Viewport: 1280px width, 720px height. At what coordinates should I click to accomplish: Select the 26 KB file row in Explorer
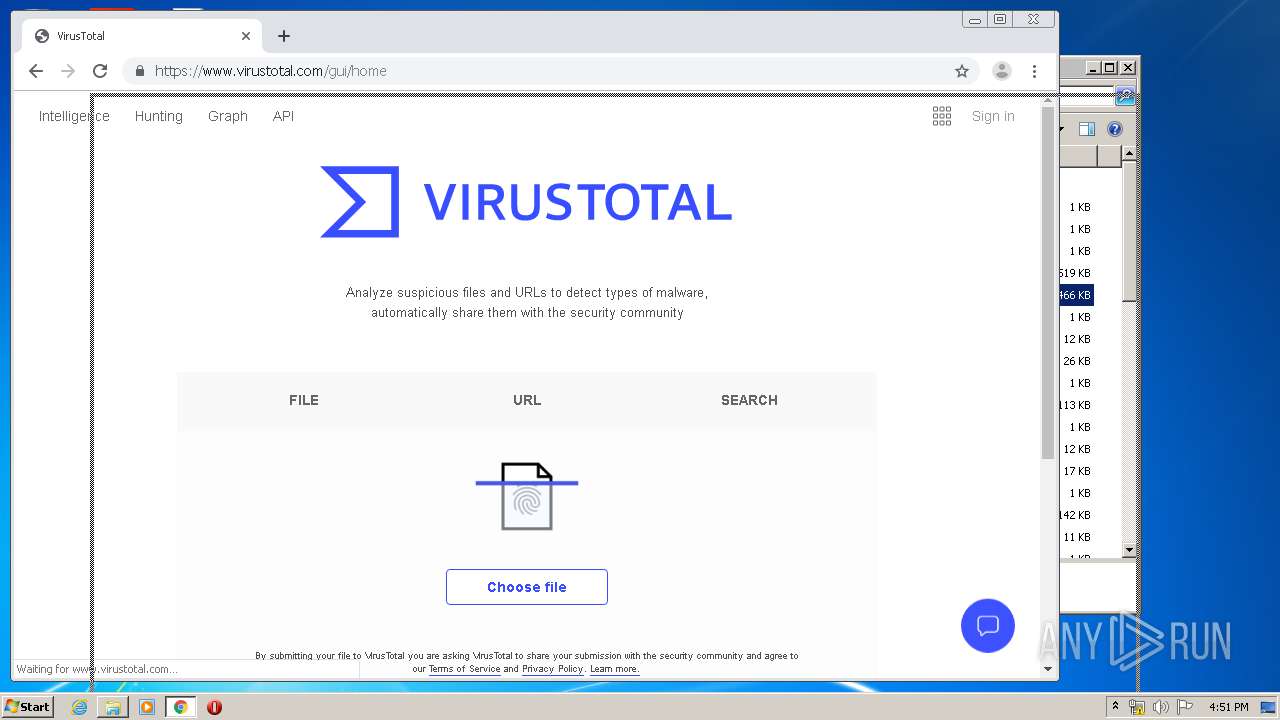tap(1077, 361)
